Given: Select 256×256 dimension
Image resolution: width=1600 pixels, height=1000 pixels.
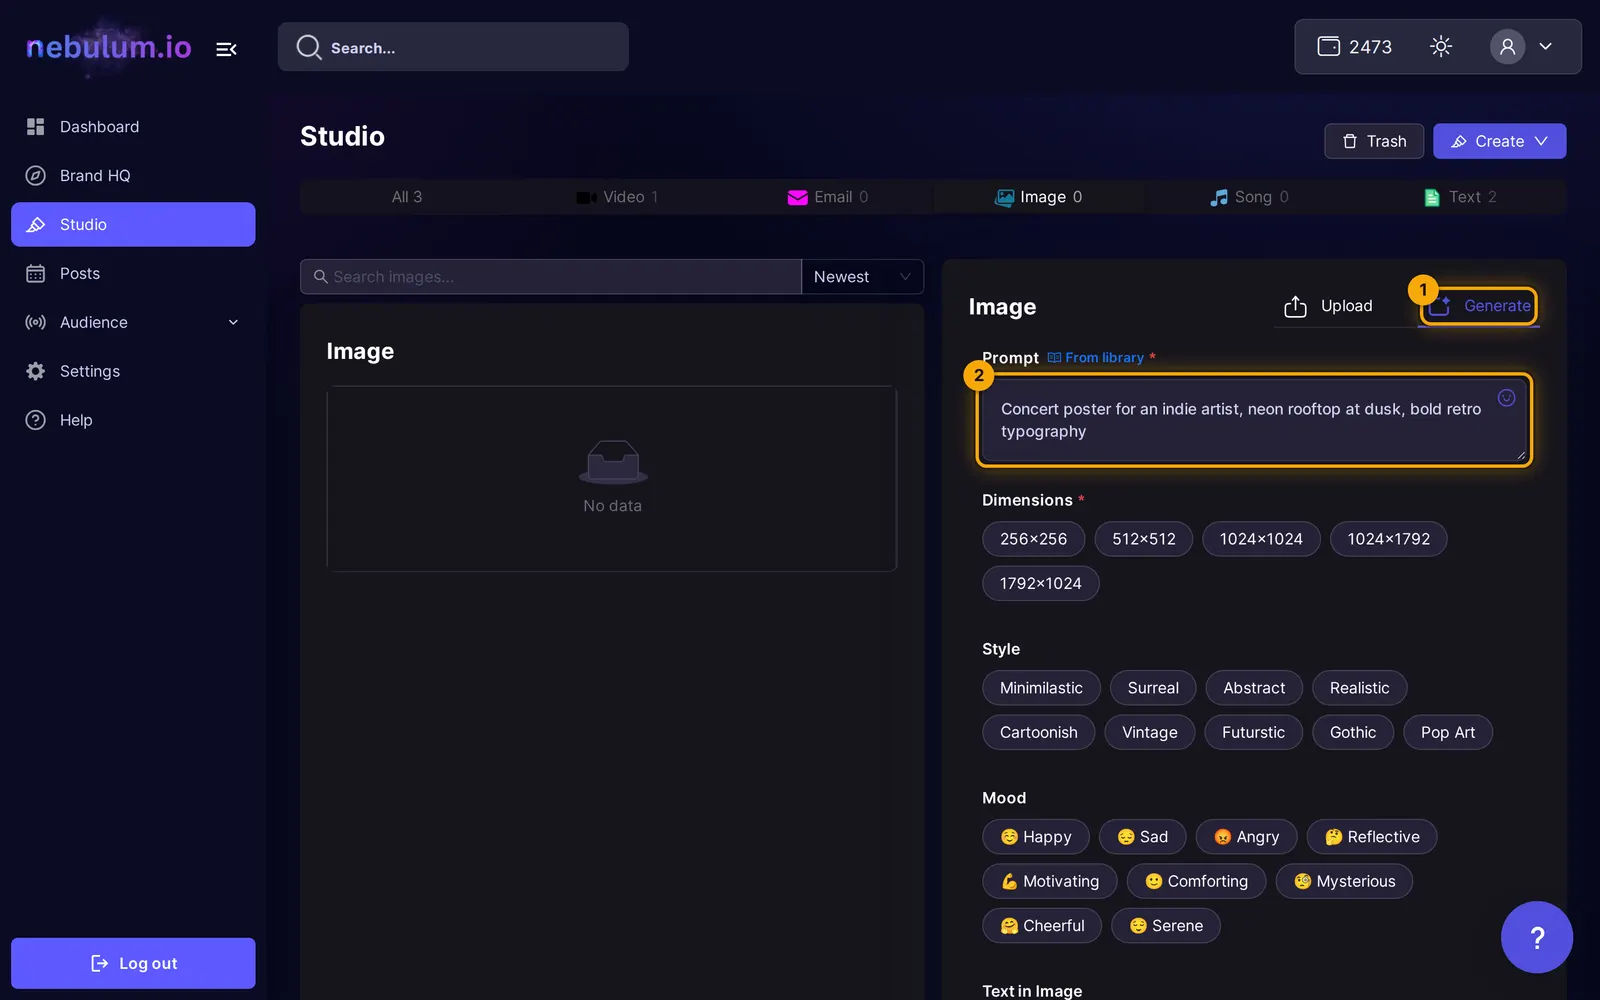Looking at the screenshot, I should click(1033, 539).
